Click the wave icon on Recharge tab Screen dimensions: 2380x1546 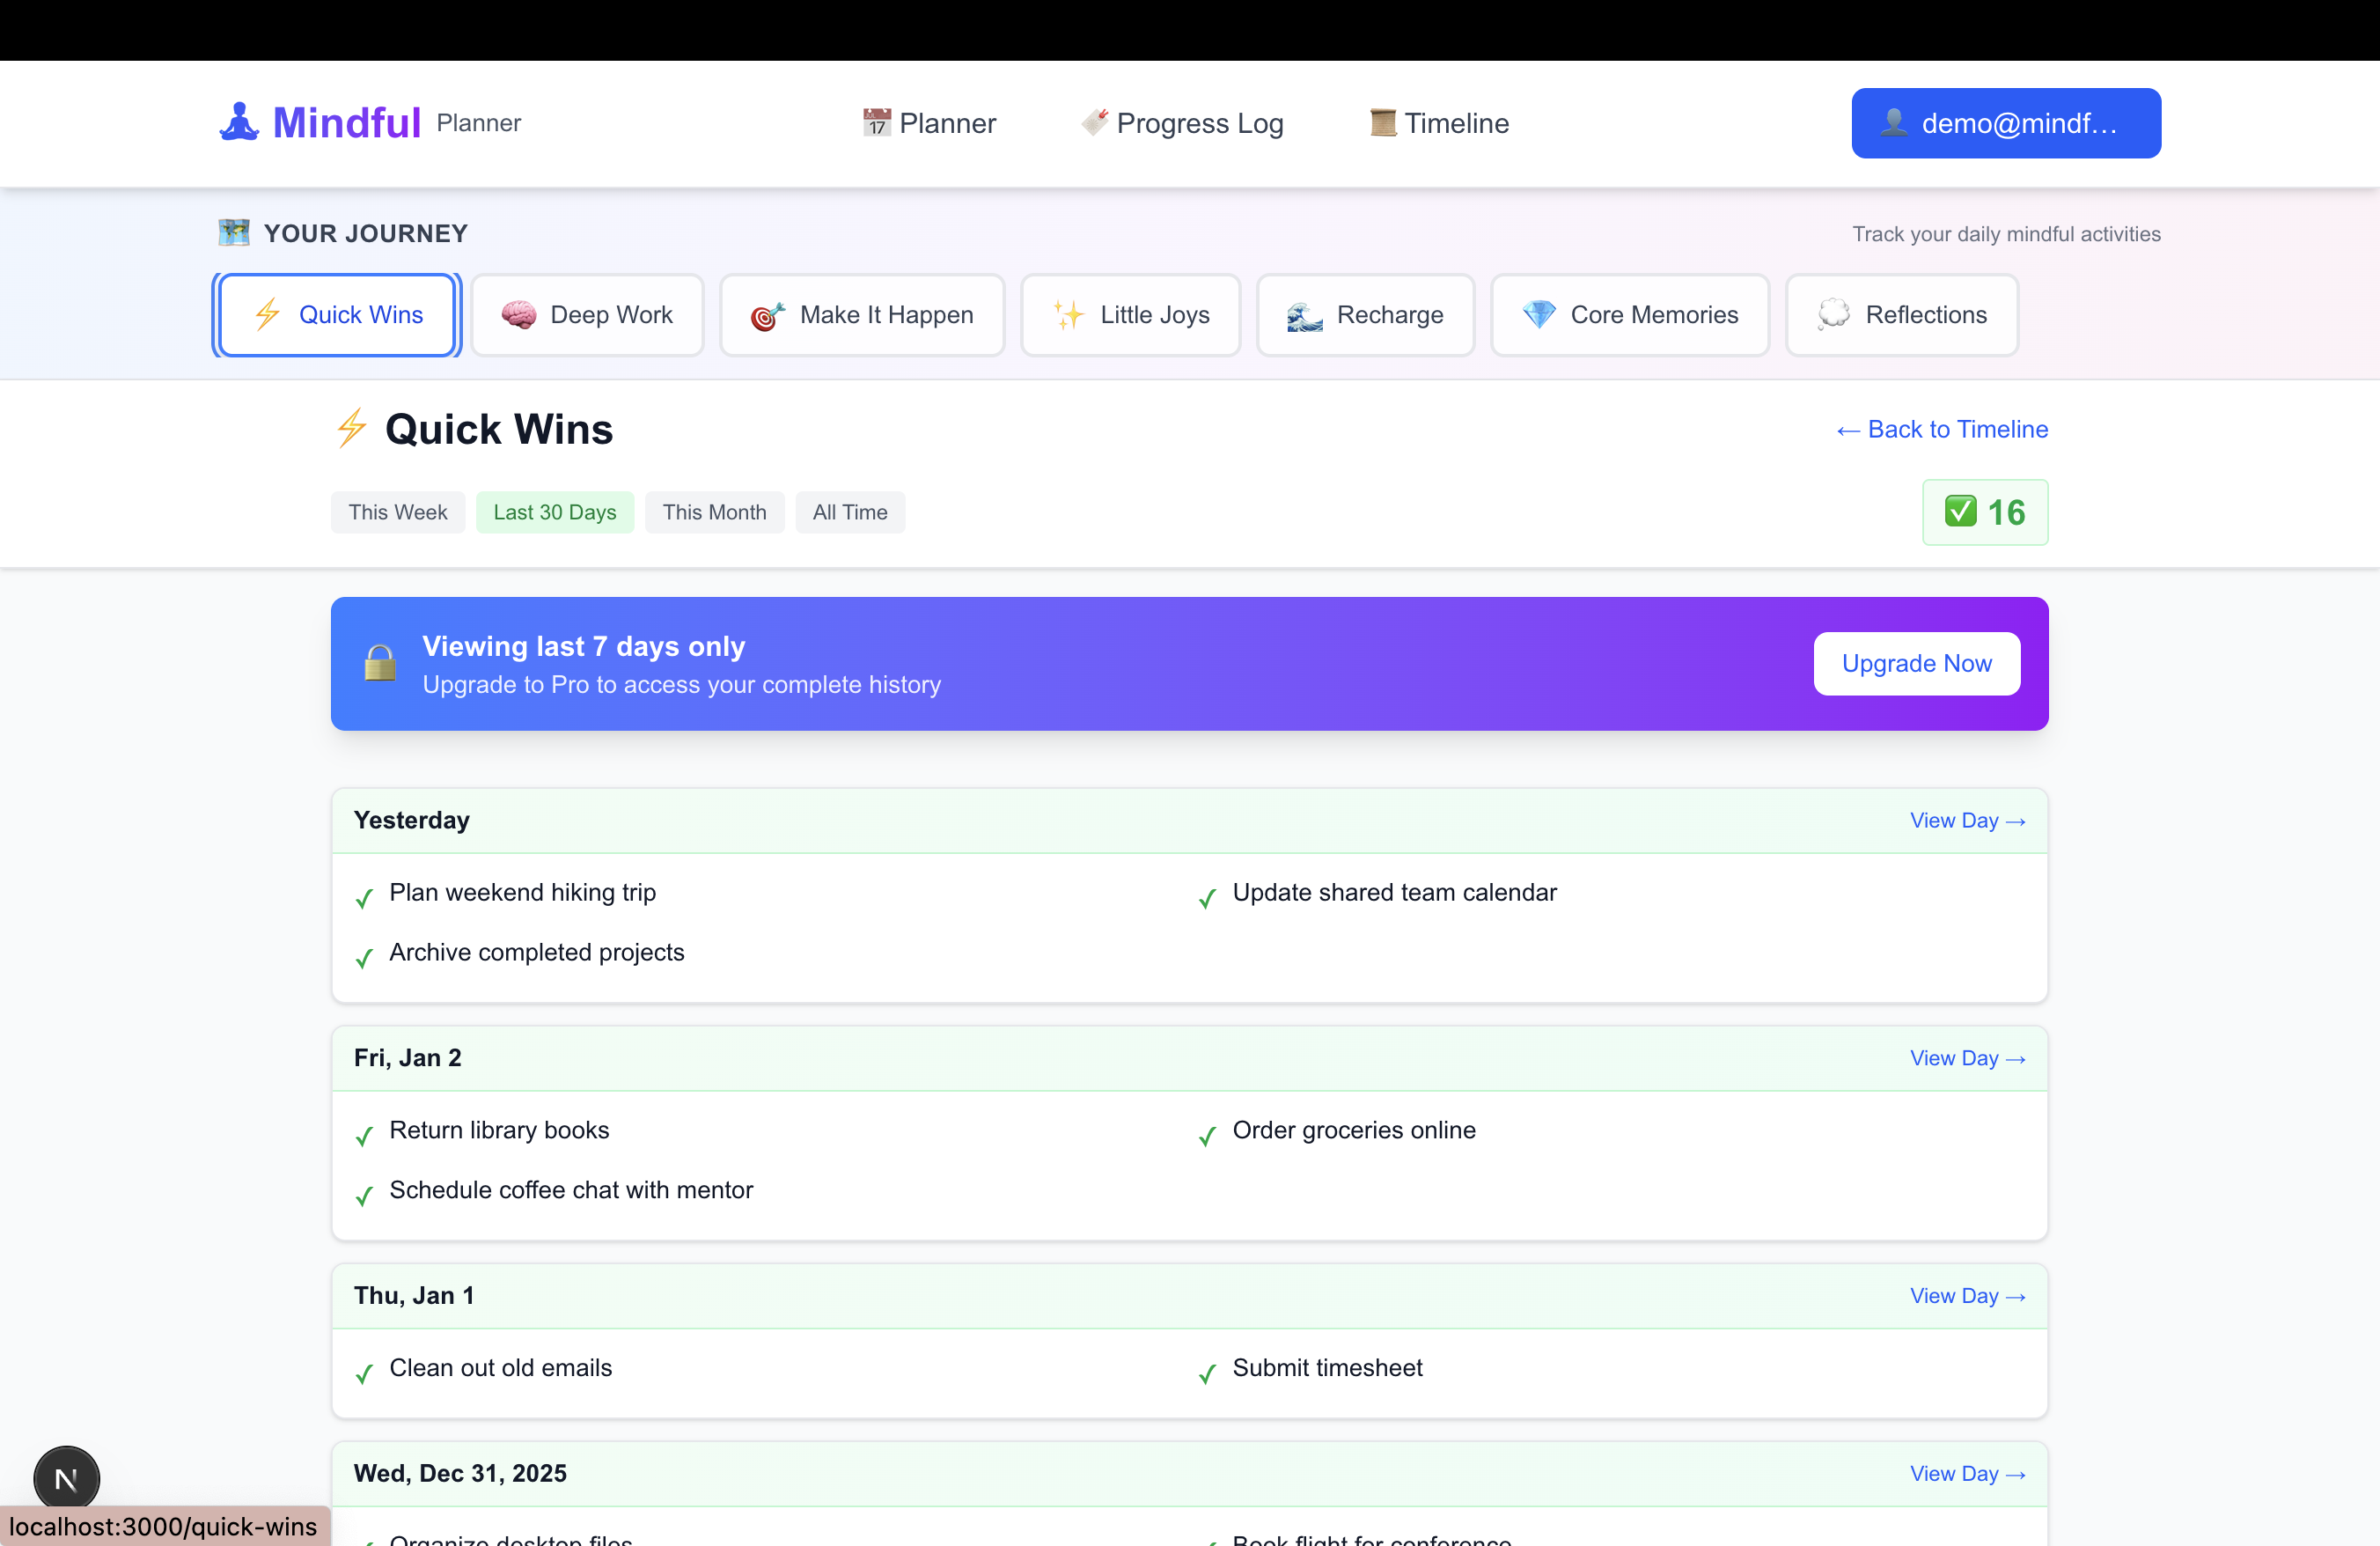click(1304, 316)
